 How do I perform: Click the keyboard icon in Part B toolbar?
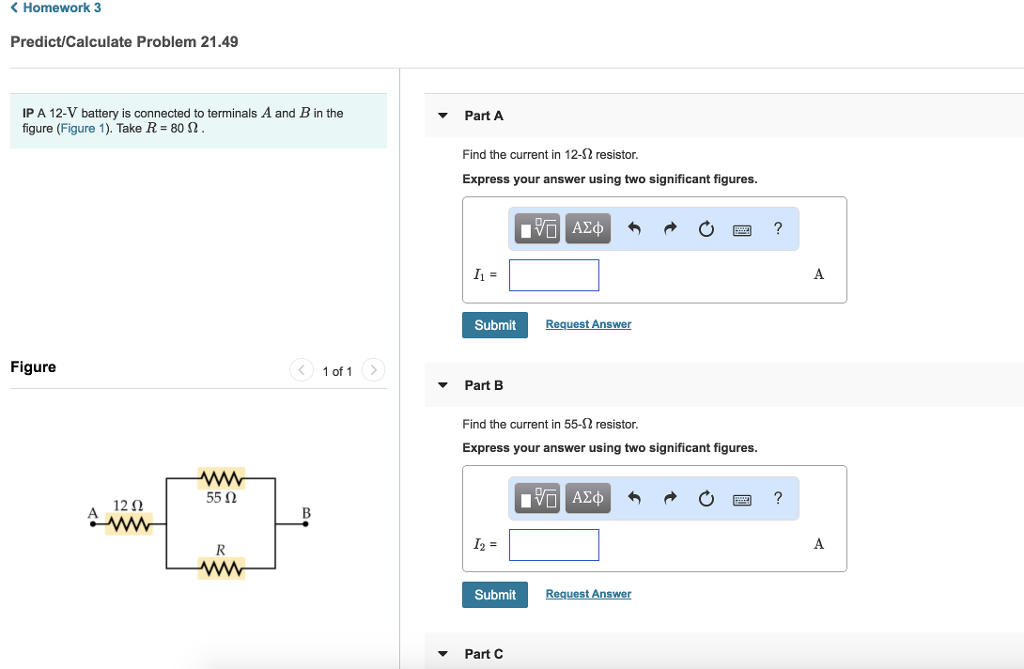click(741, 498)
